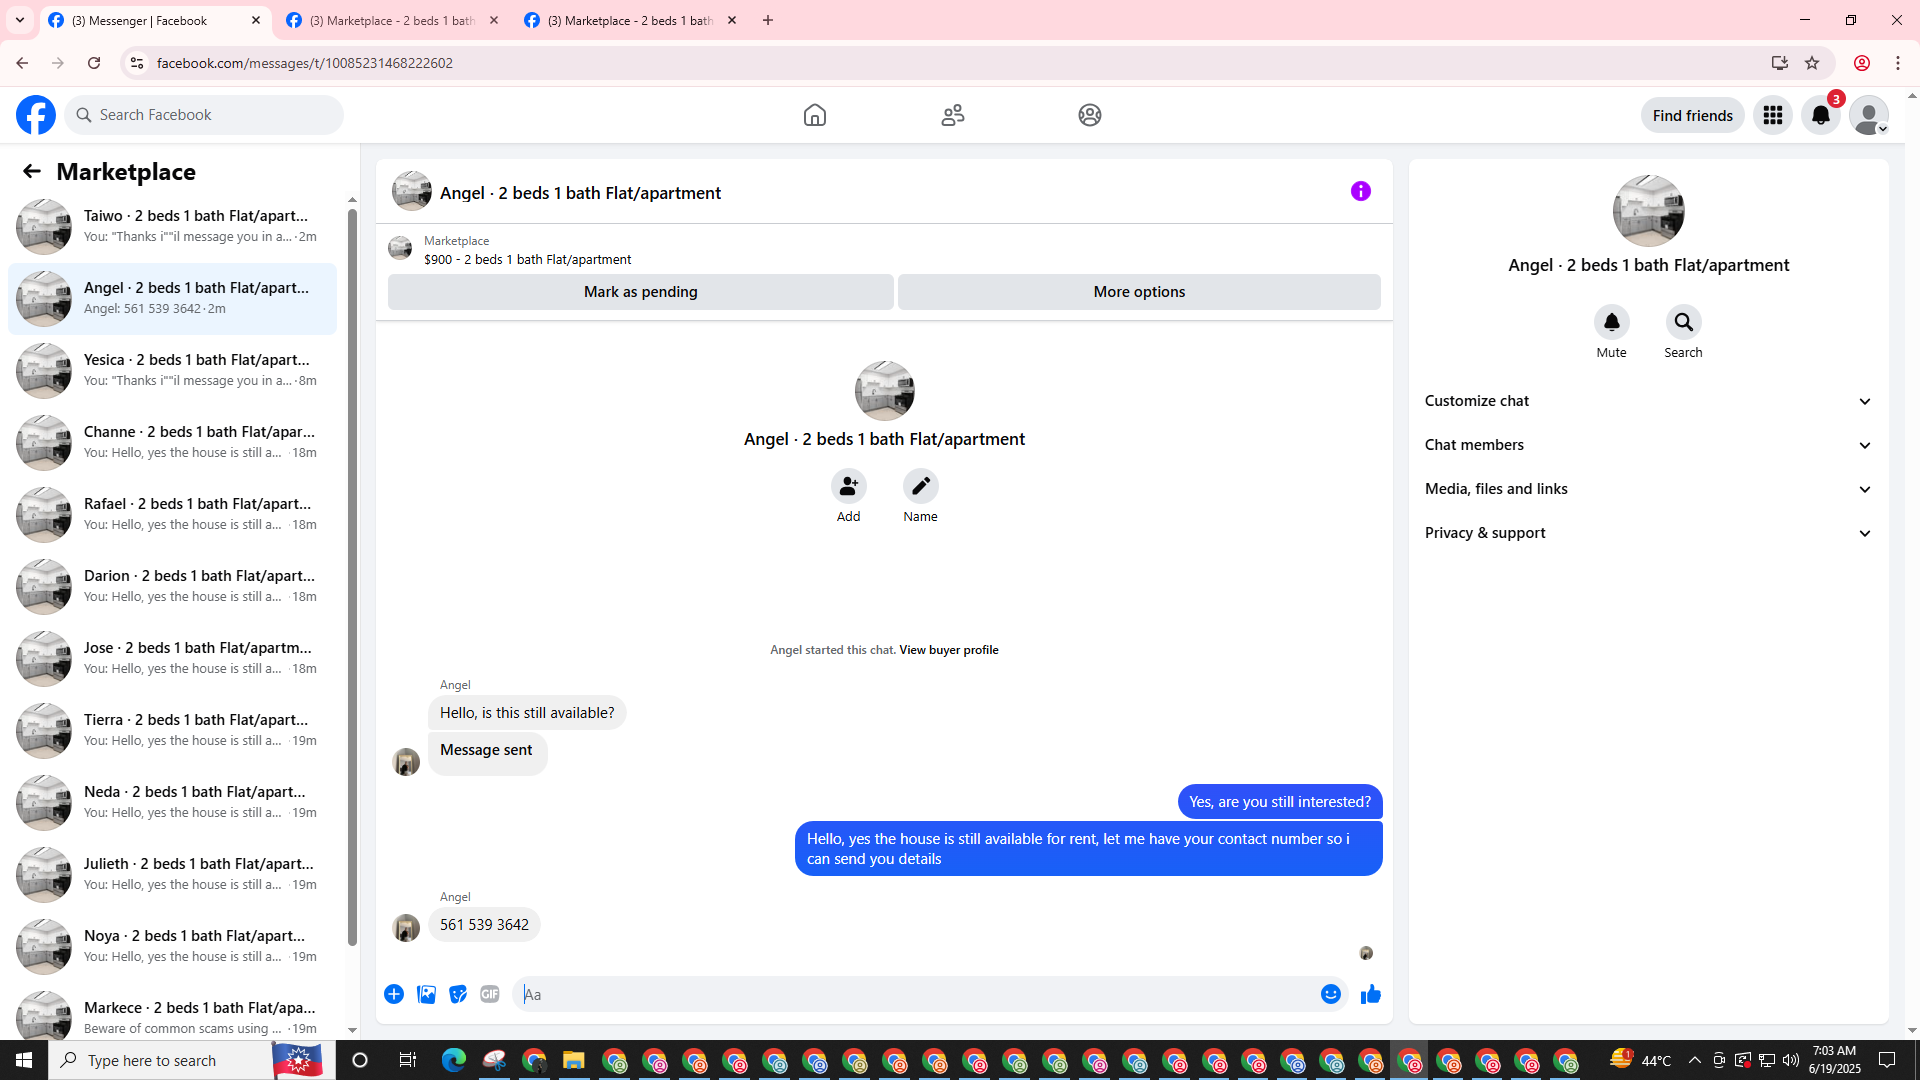
Task: Expand Privacy & support section
Action: (1648, 533)
